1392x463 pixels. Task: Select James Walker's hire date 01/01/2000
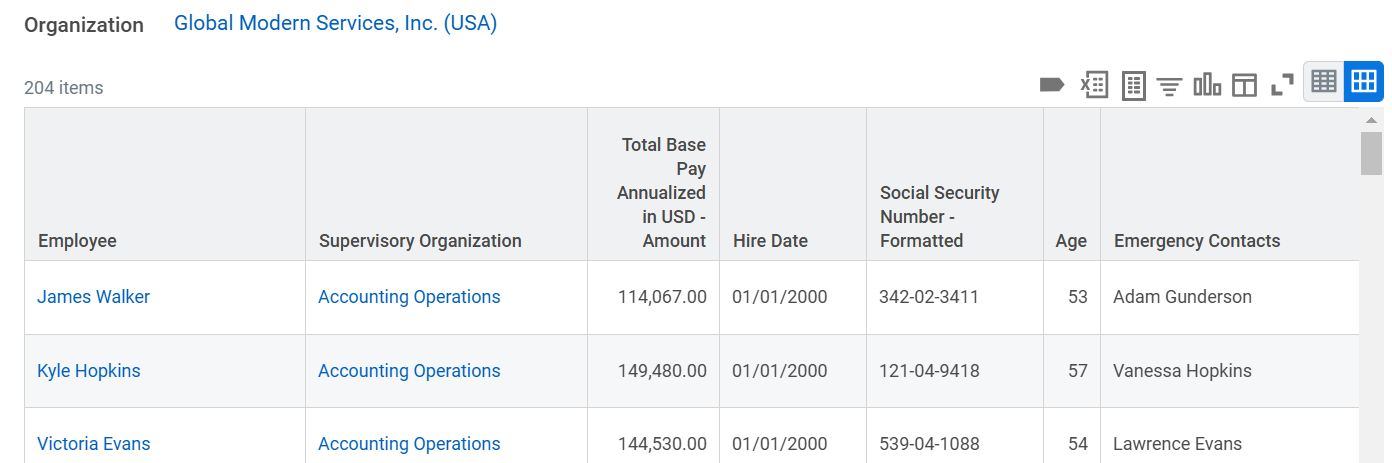coord(780,297)
